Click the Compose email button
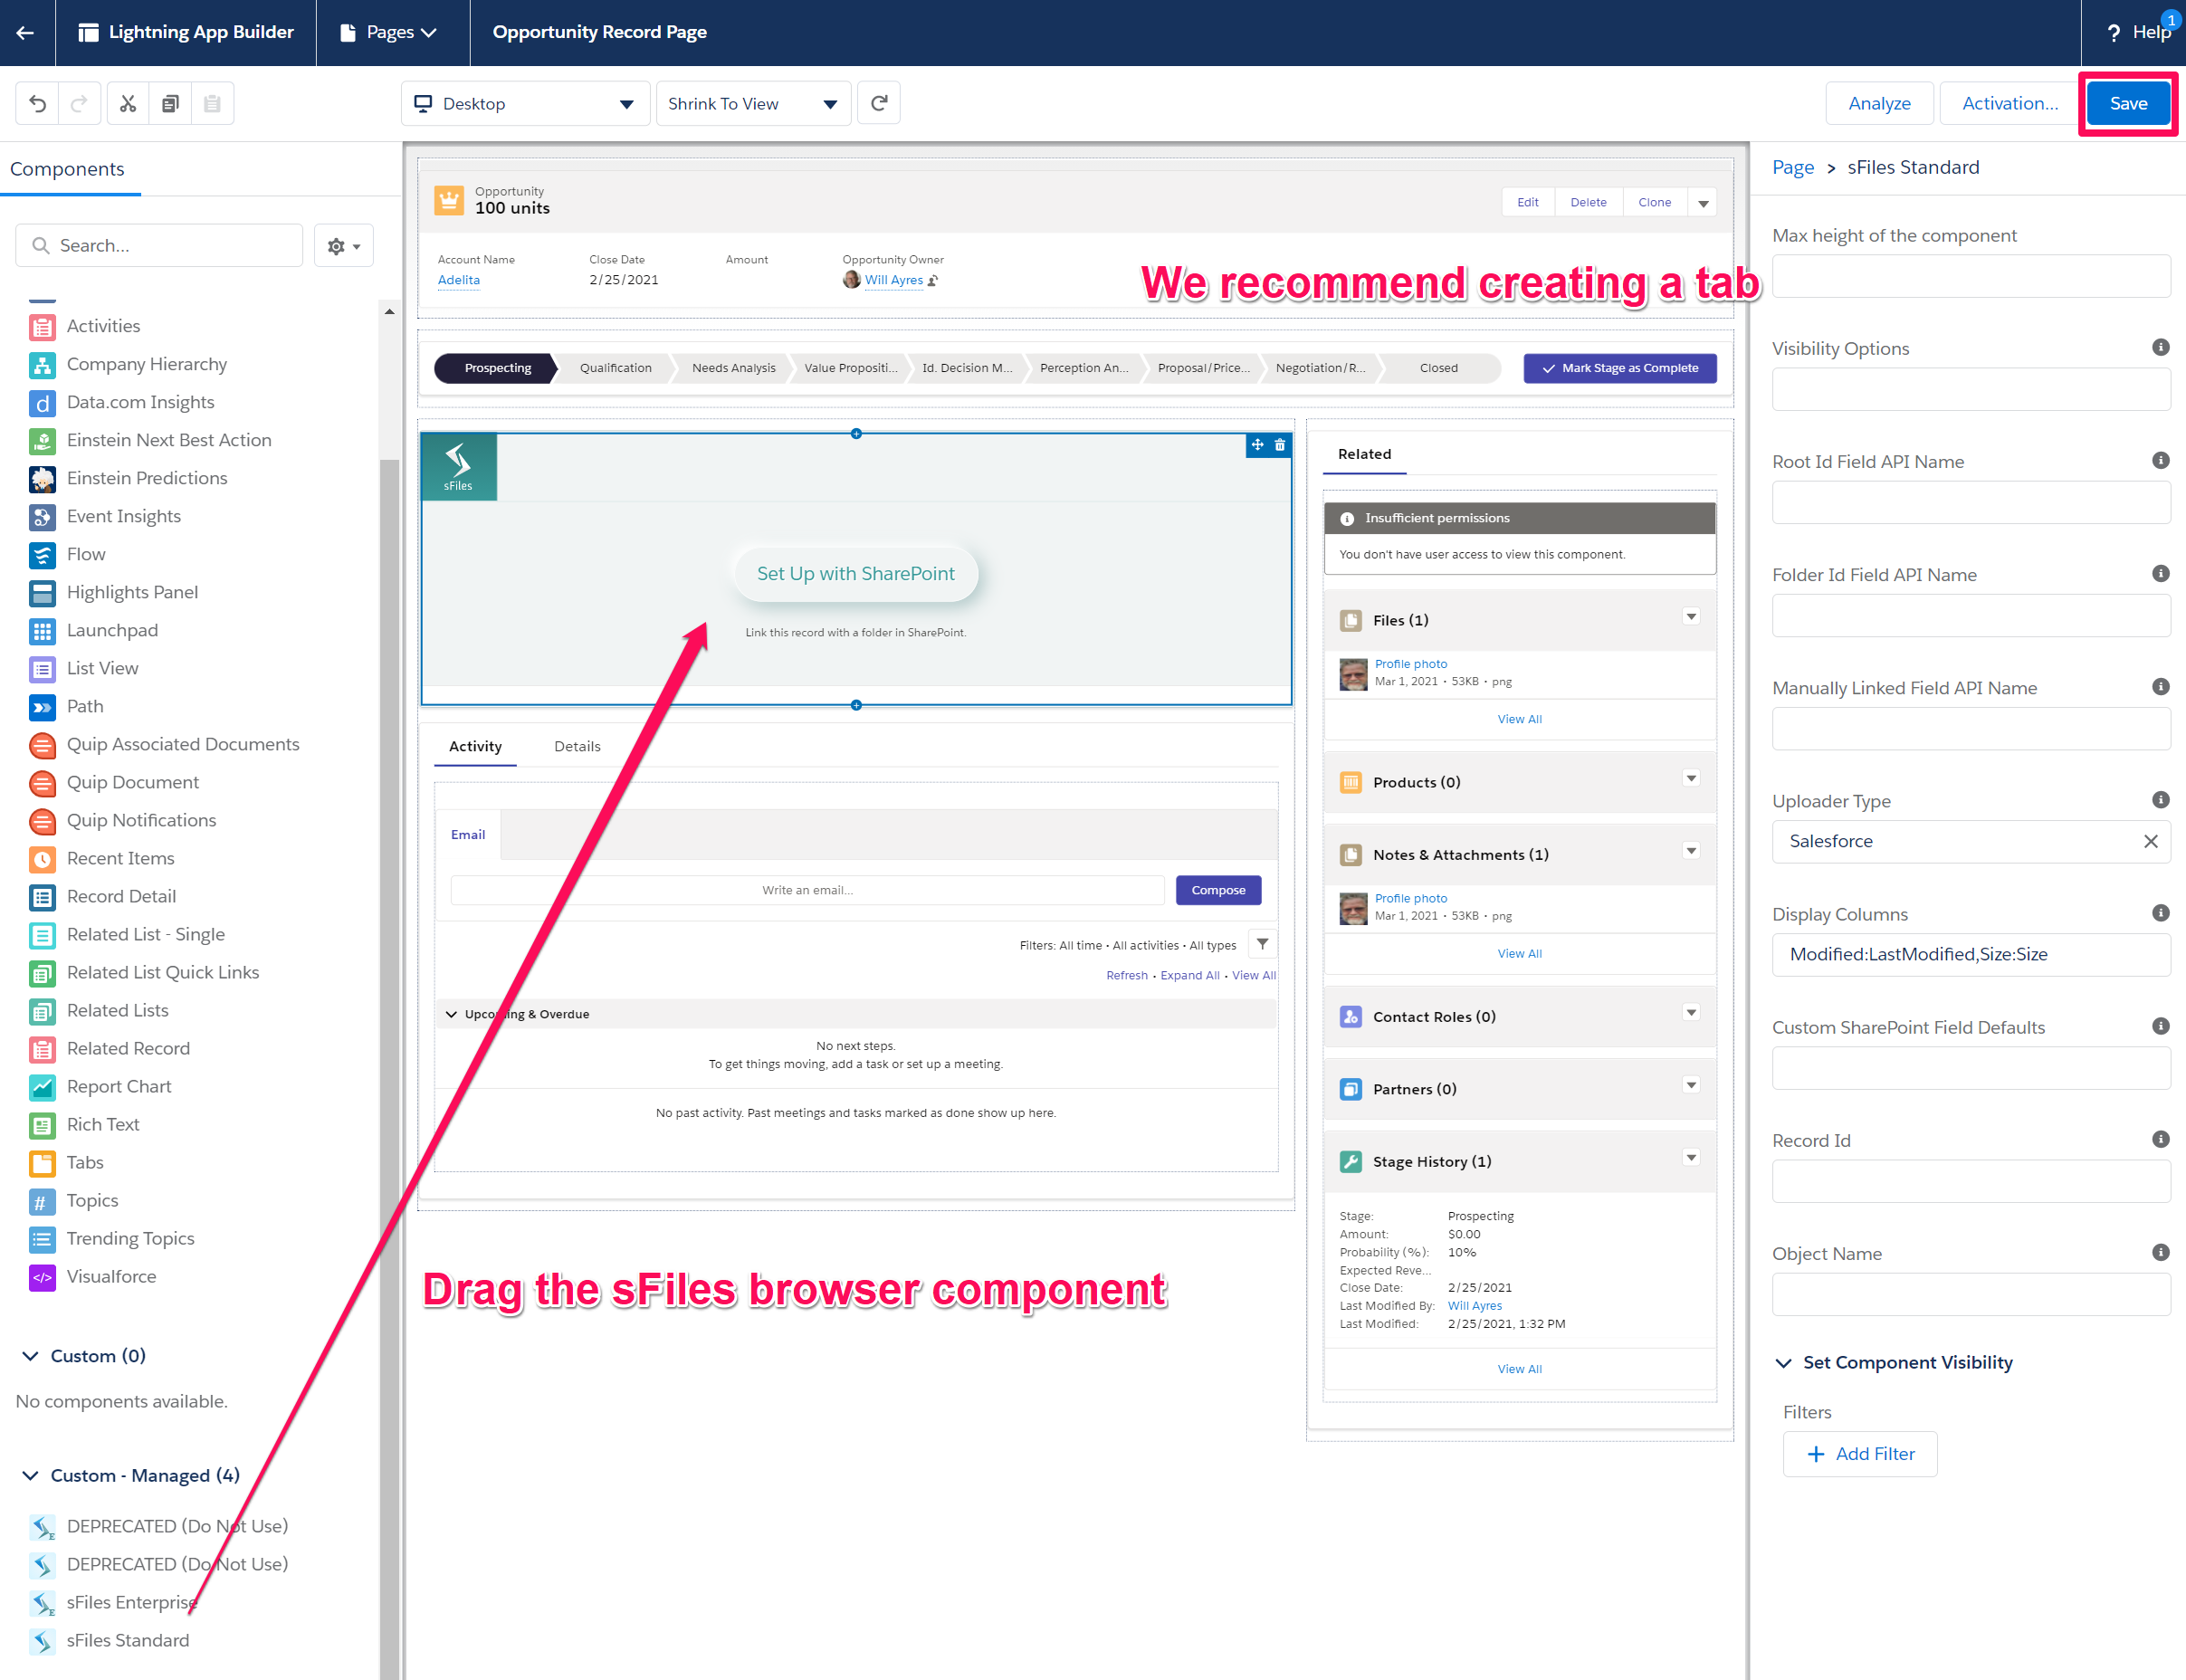 pos(1218,890)
